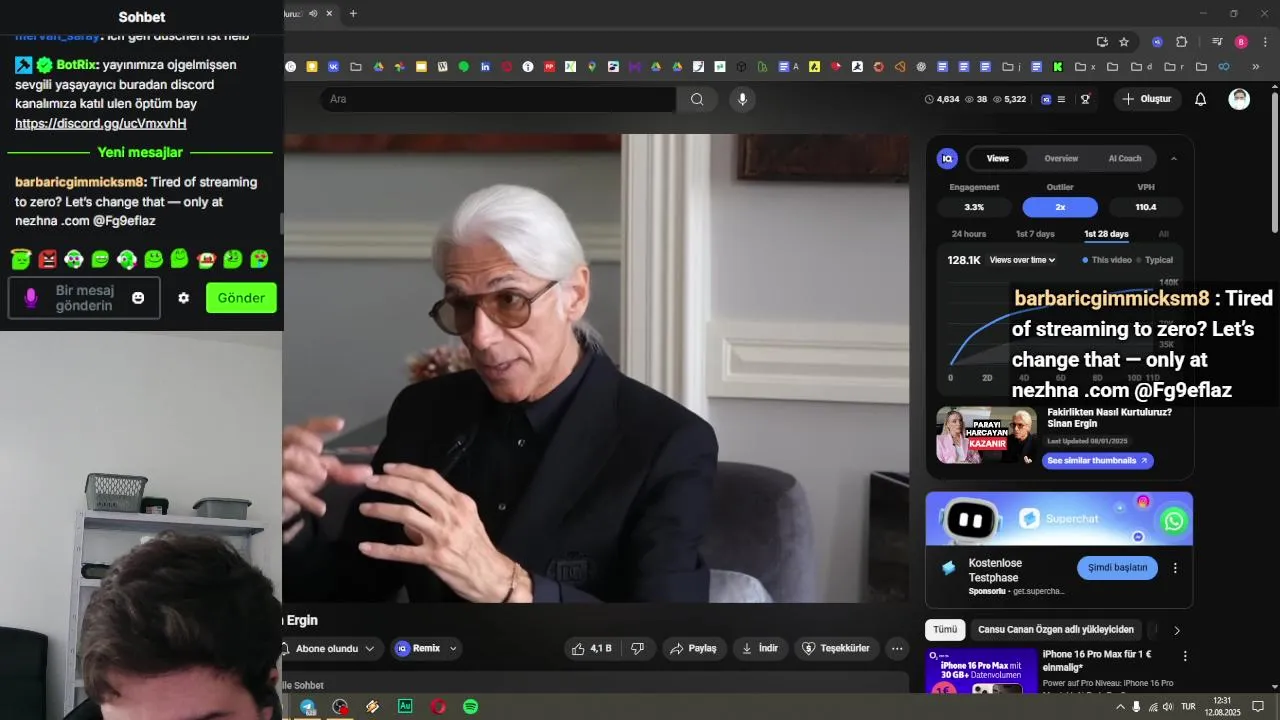Open YouTube notifications bell
Viewport: 1280px width, 720px height.
point(1201,99)
